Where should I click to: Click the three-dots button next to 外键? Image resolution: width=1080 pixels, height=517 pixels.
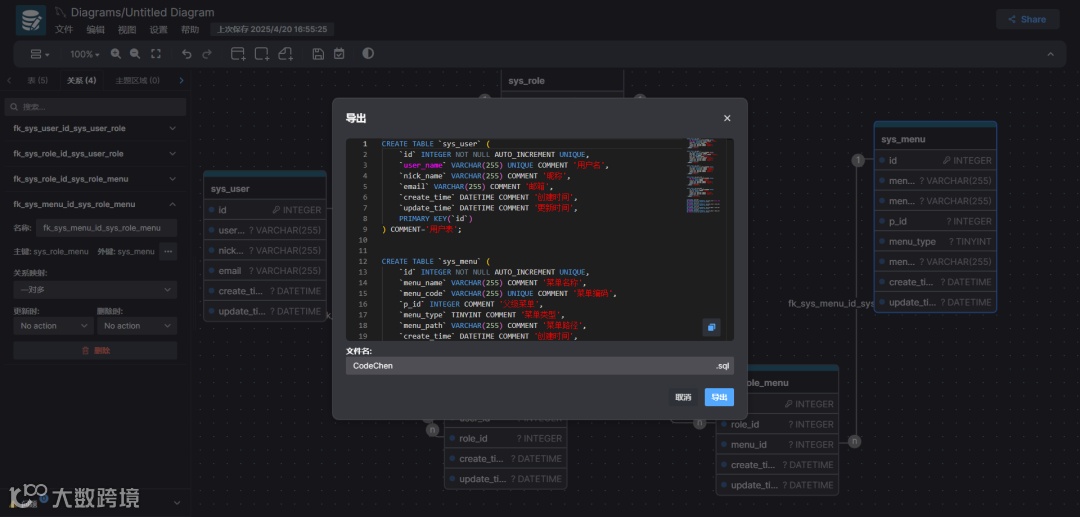coord(168,251)
